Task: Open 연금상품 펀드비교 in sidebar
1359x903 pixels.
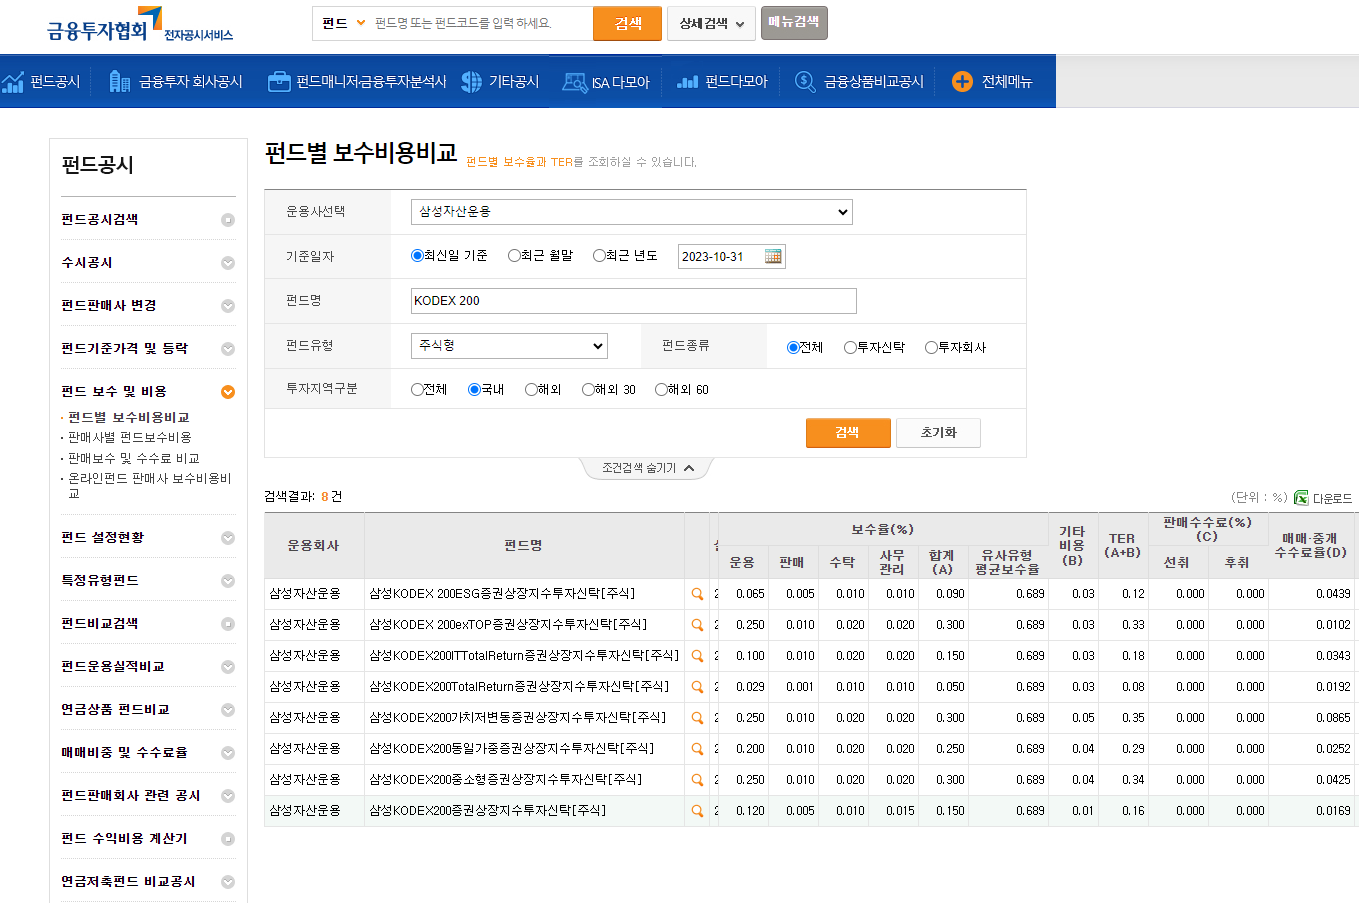Action: tap(115, 710)
